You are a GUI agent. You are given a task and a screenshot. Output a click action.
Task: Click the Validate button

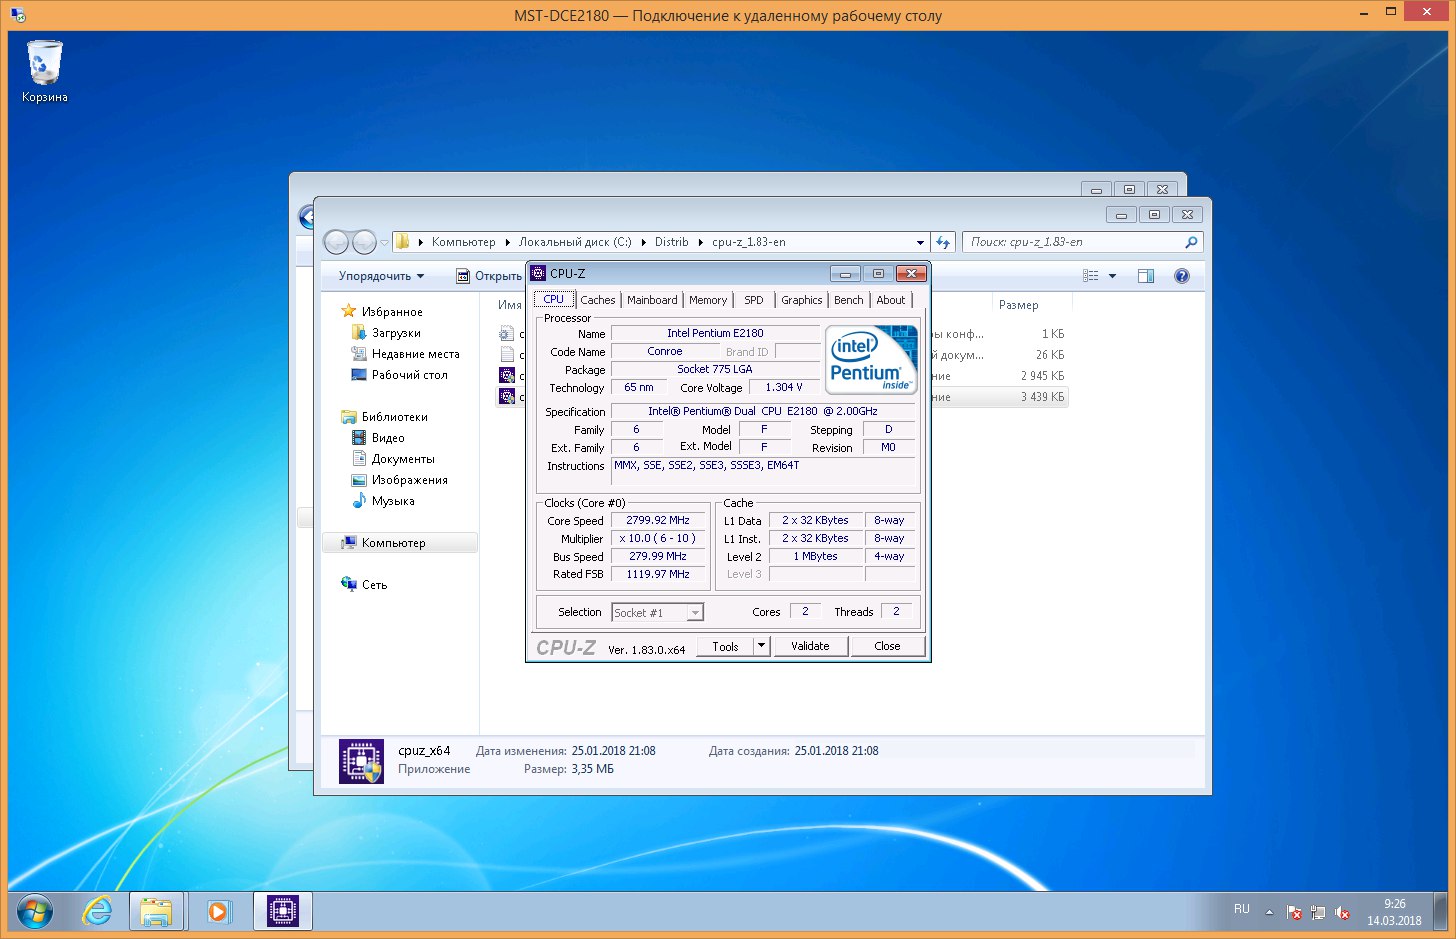(810, 646)
